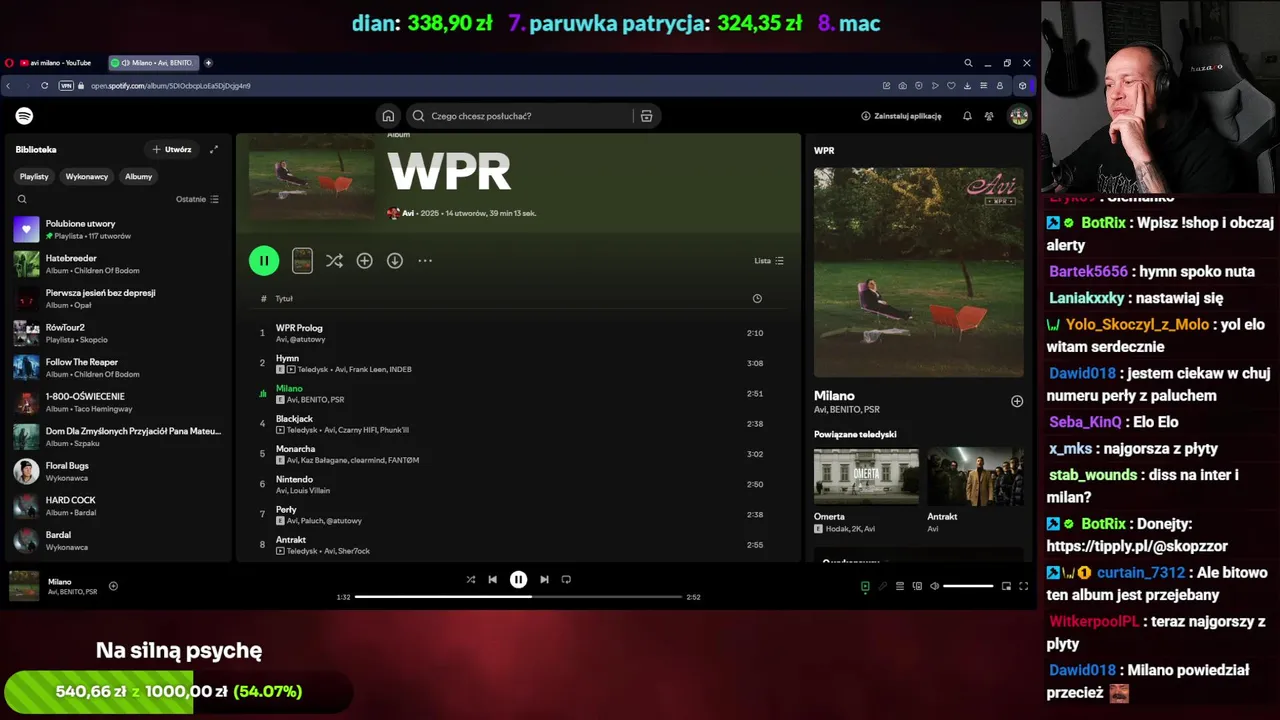Focus the Czego chcesz posłuchać search field
Screen dimensions: 1280x720
click(520, 116)
